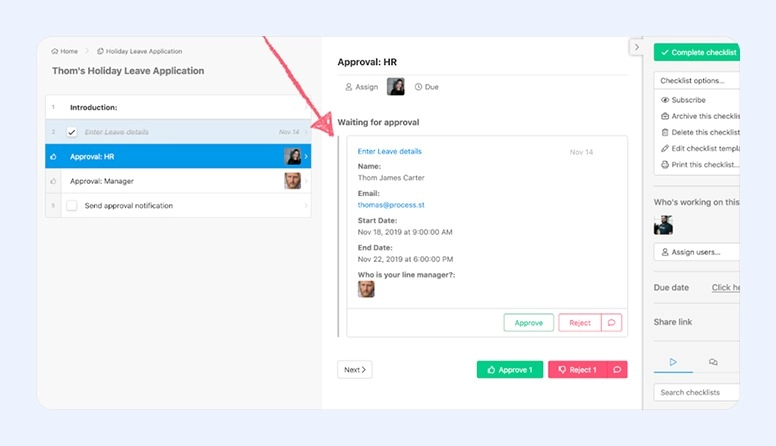Click thumbs-up icon on Approval: HR row

[x=53, y=156]
